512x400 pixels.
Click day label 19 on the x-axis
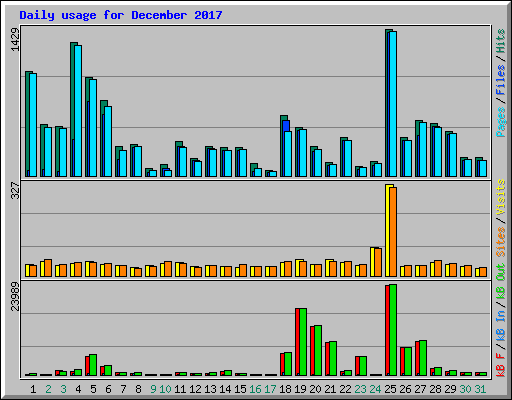point(300,389)
